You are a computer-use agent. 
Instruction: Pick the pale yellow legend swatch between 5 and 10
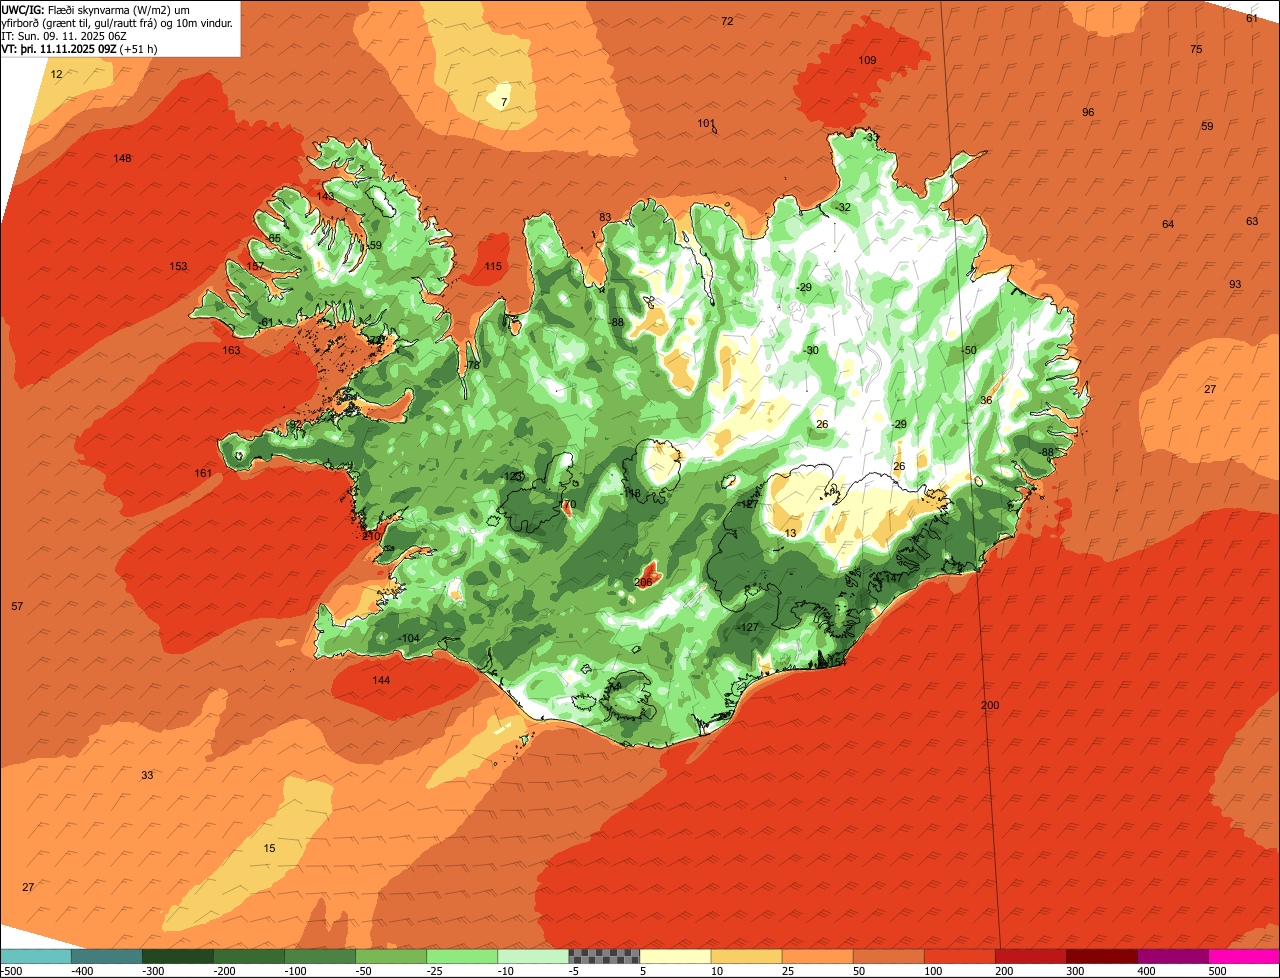(675, 955)
